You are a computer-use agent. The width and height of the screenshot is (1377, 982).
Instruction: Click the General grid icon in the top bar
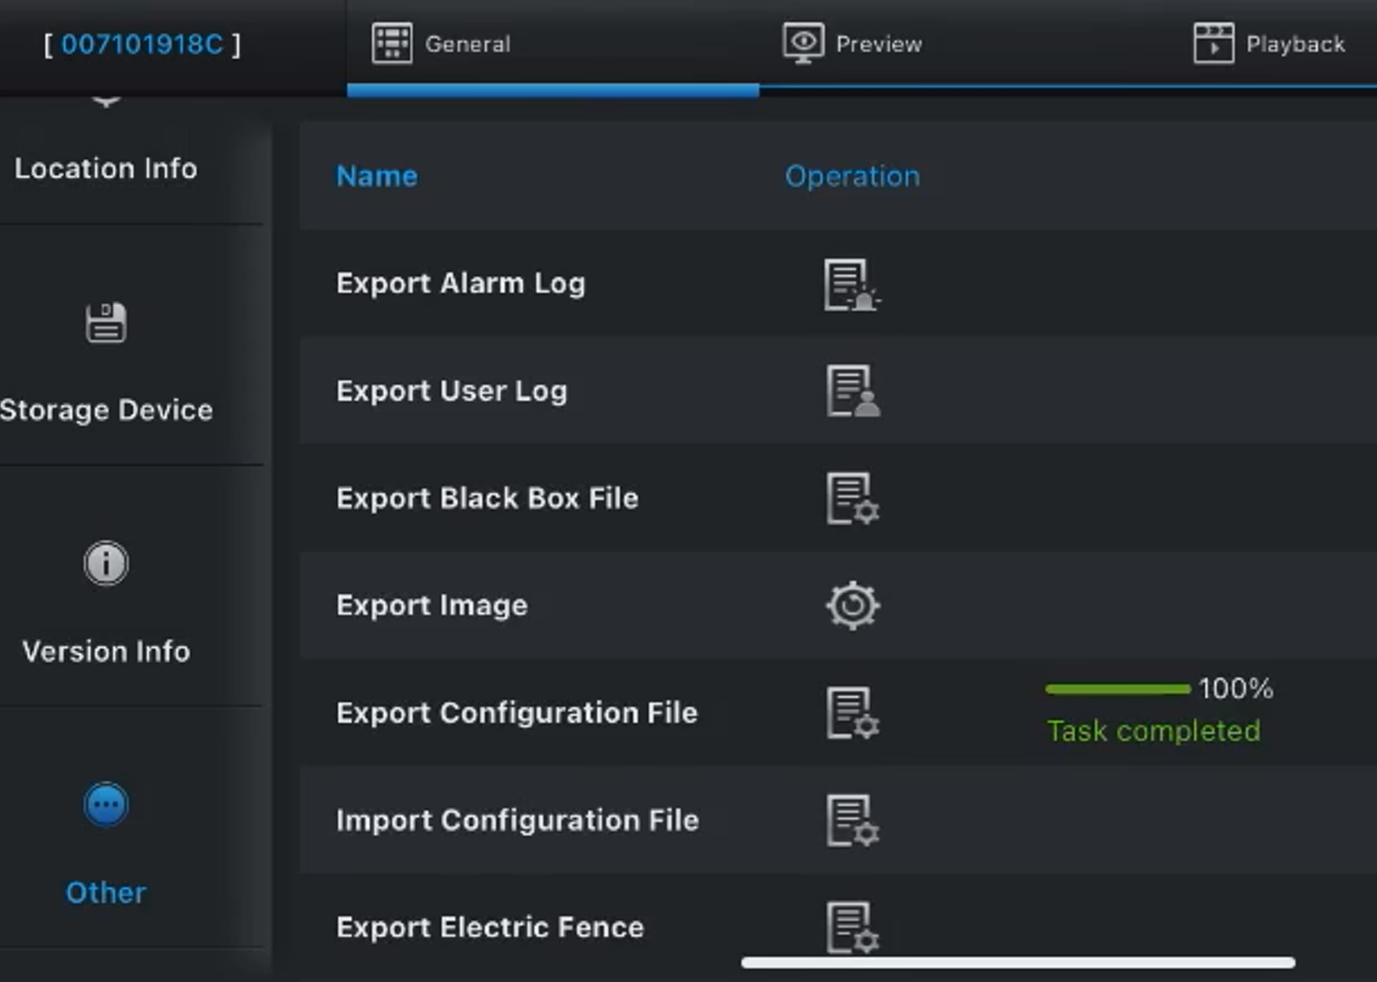tap(391, 43)
